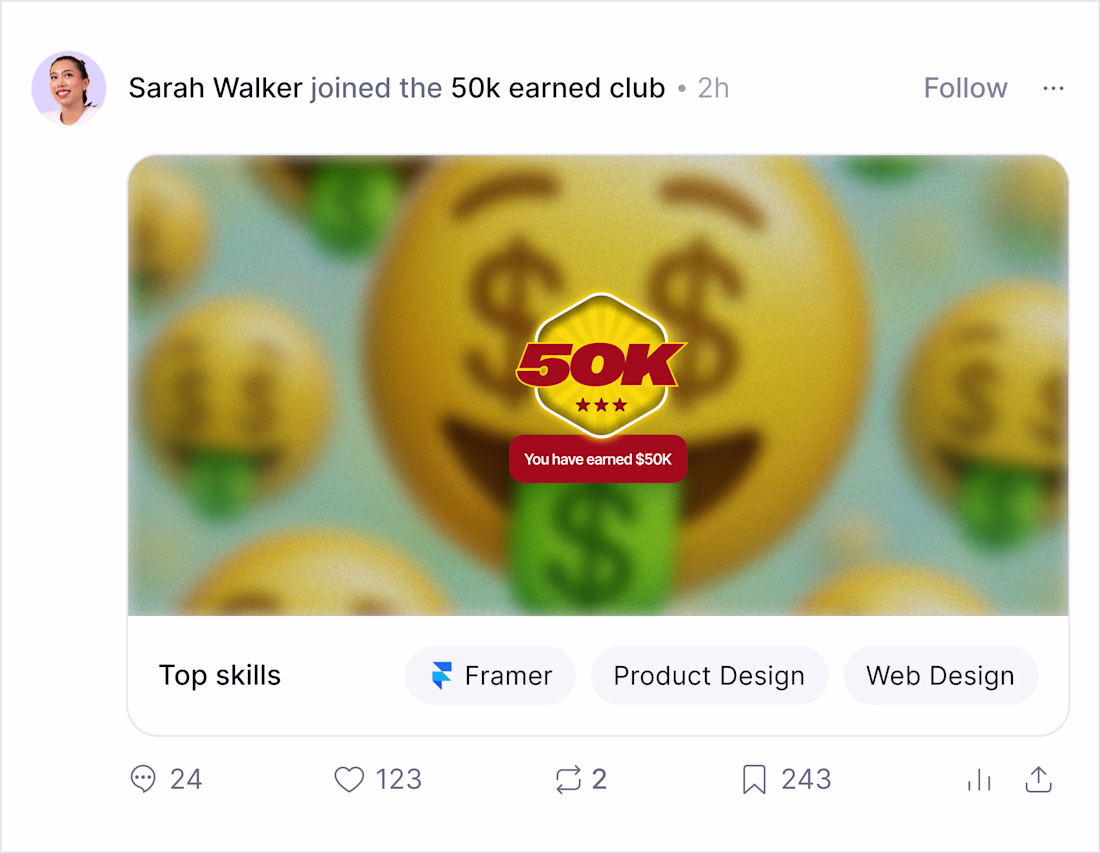Image resolution: width=1100 pixels, height=853 pixels.
Task: Click the repost arrows icon
Action: coord(568,779)
